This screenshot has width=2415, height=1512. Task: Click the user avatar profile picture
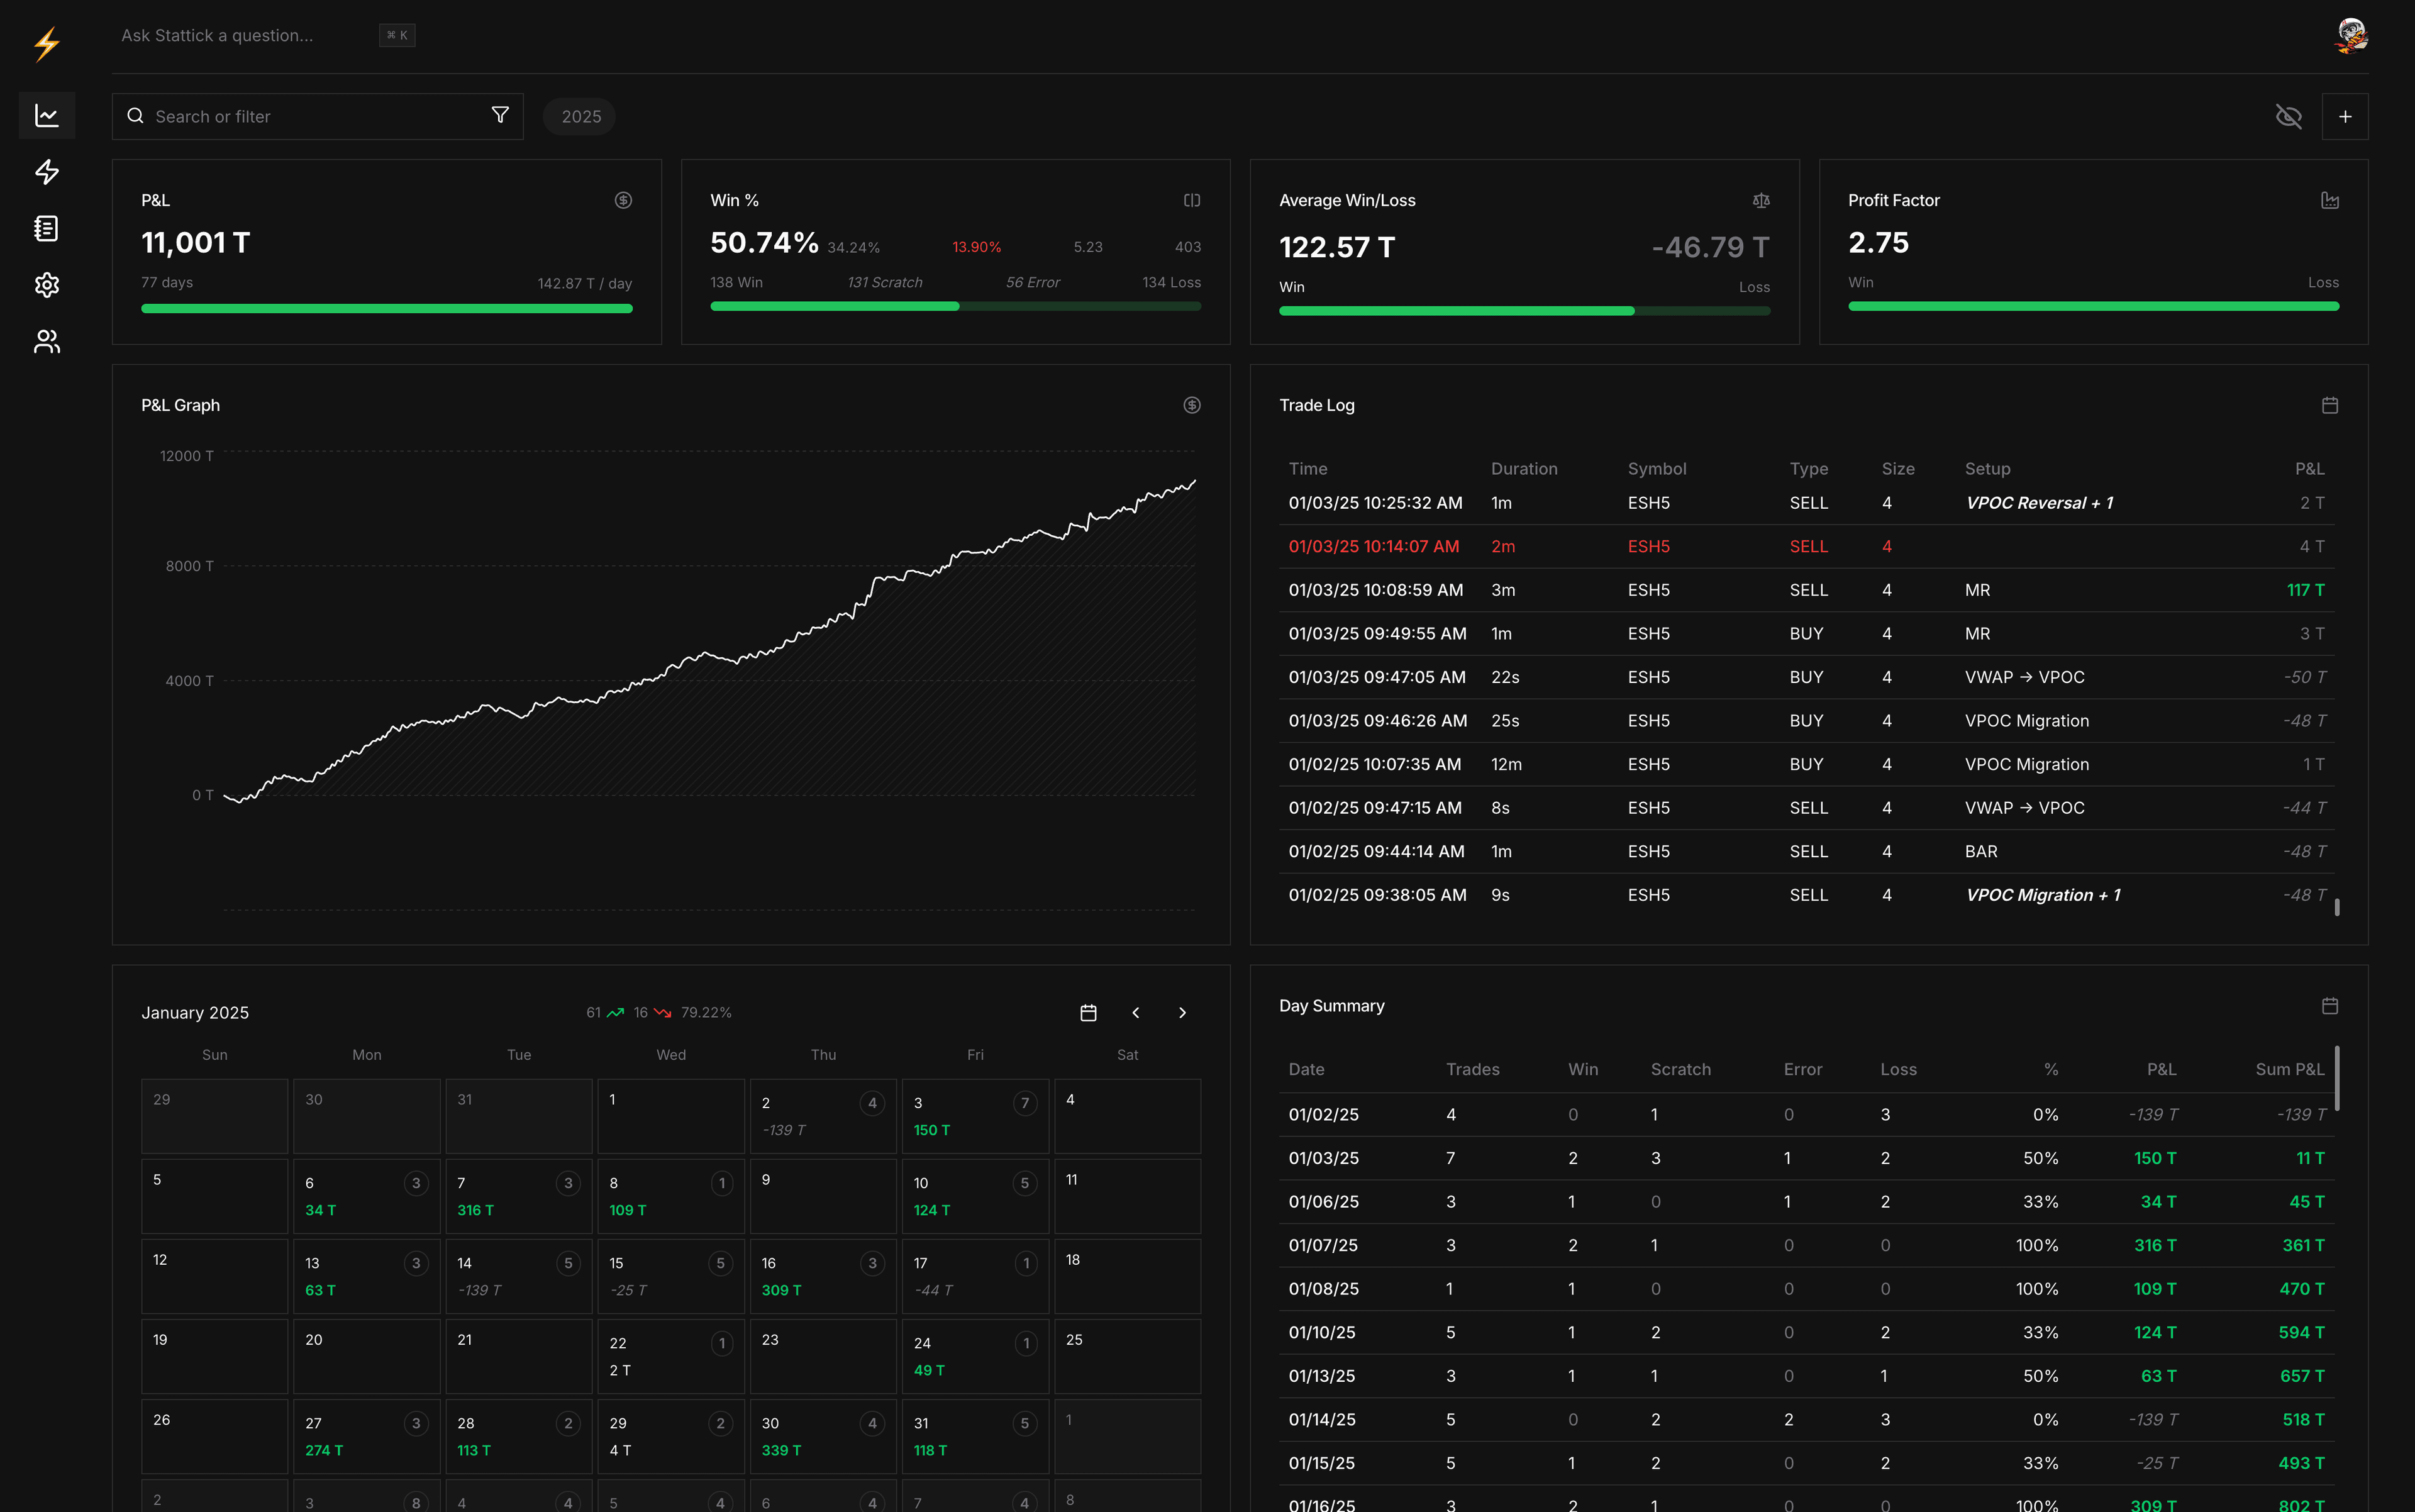click(2351, 35)
